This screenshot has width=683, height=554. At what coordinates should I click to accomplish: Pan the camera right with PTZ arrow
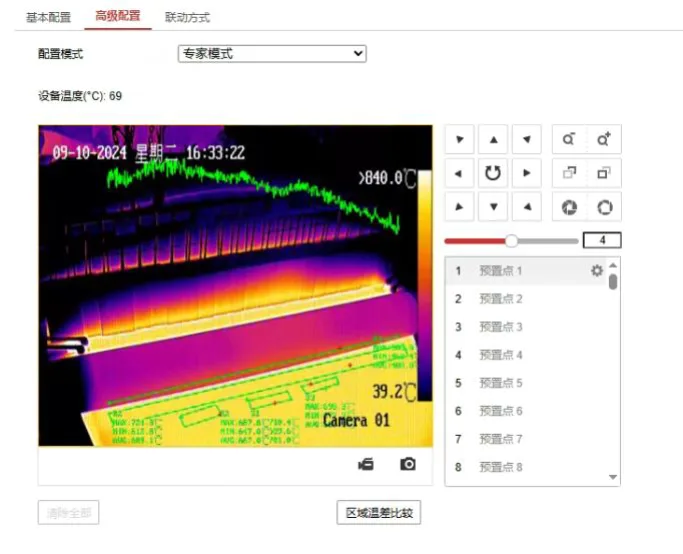[525, 173]
